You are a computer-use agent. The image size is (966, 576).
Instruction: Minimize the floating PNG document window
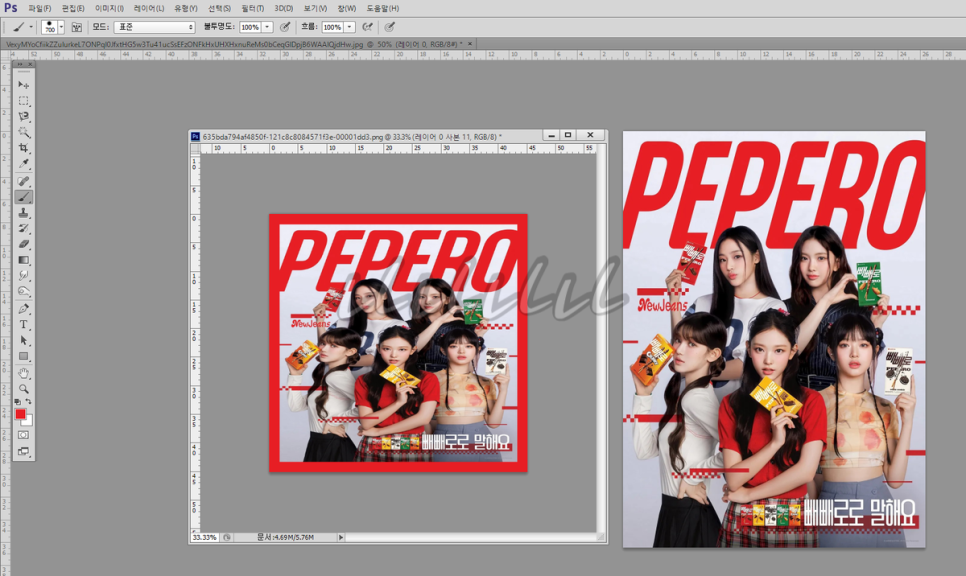pyautogui.click(x=551, y=135)
